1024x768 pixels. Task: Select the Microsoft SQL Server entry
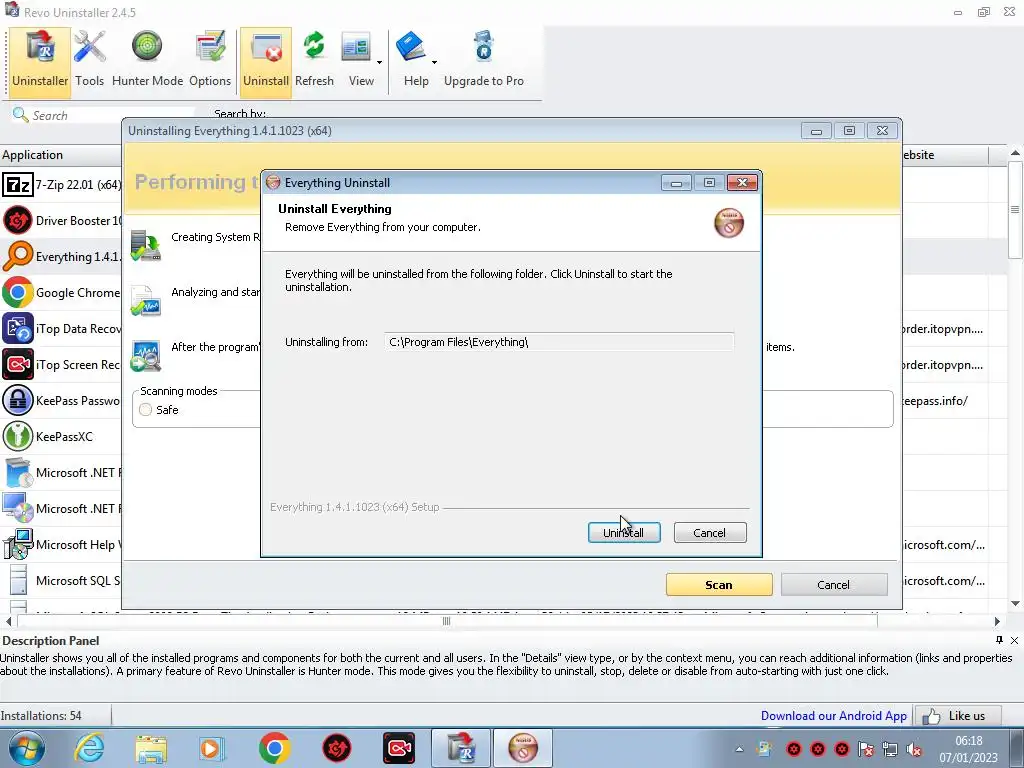[x=61, y=581]
